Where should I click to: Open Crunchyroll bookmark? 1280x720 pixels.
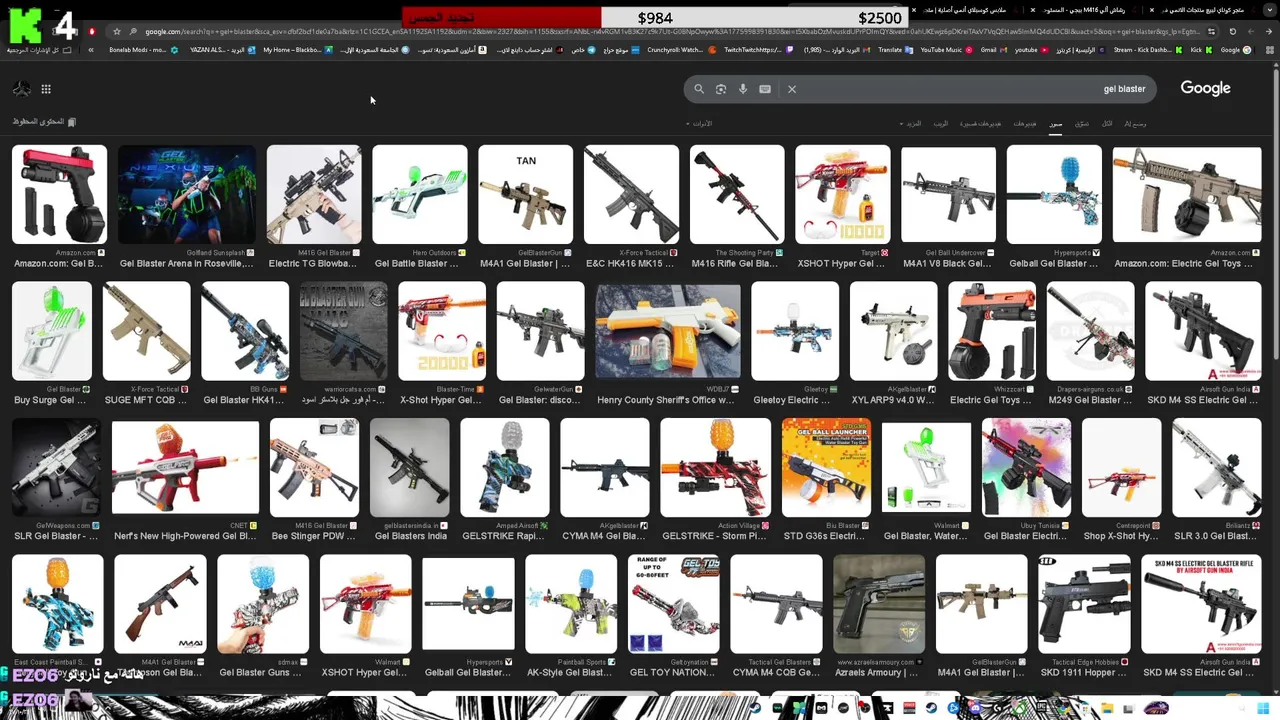(680, 50)
